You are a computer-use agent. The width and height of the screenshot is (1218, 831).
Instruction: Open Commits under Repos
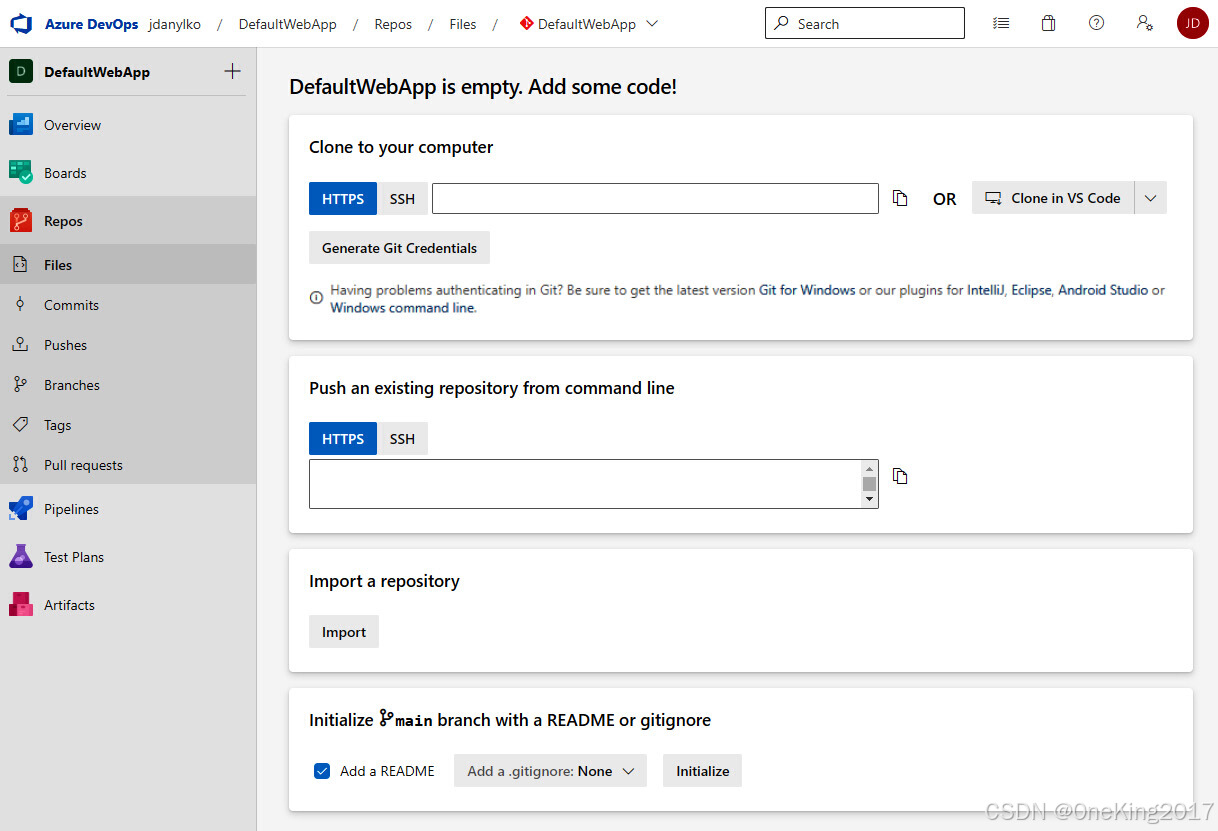pos(128,305)
